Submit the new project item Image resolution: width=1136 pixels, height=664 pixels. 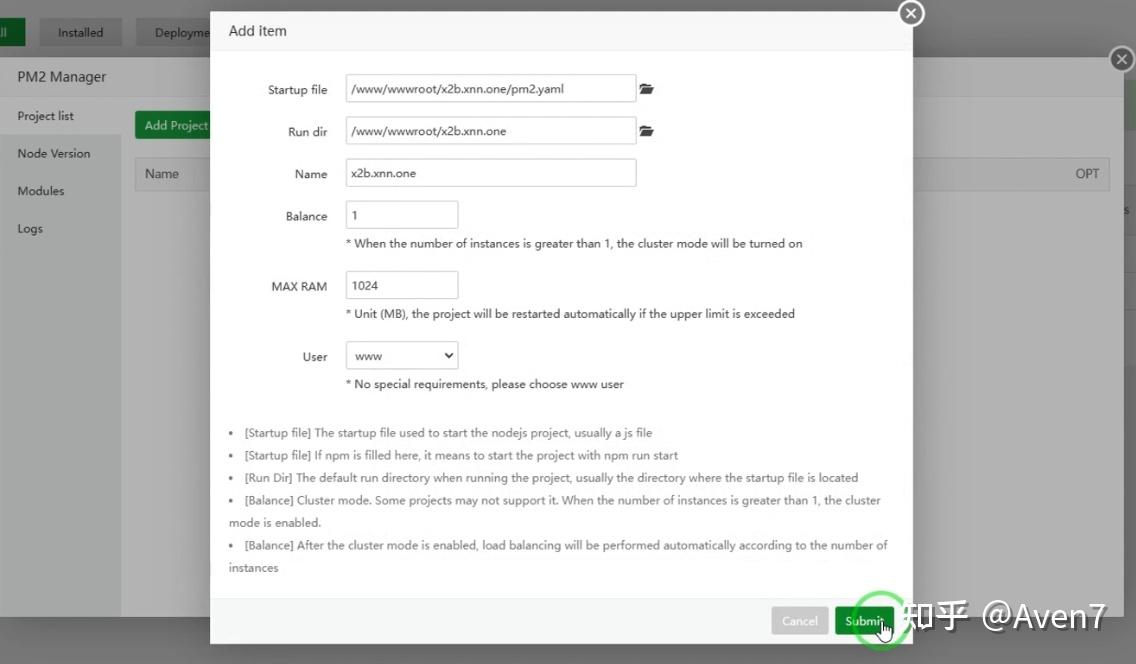click(864, 621)
